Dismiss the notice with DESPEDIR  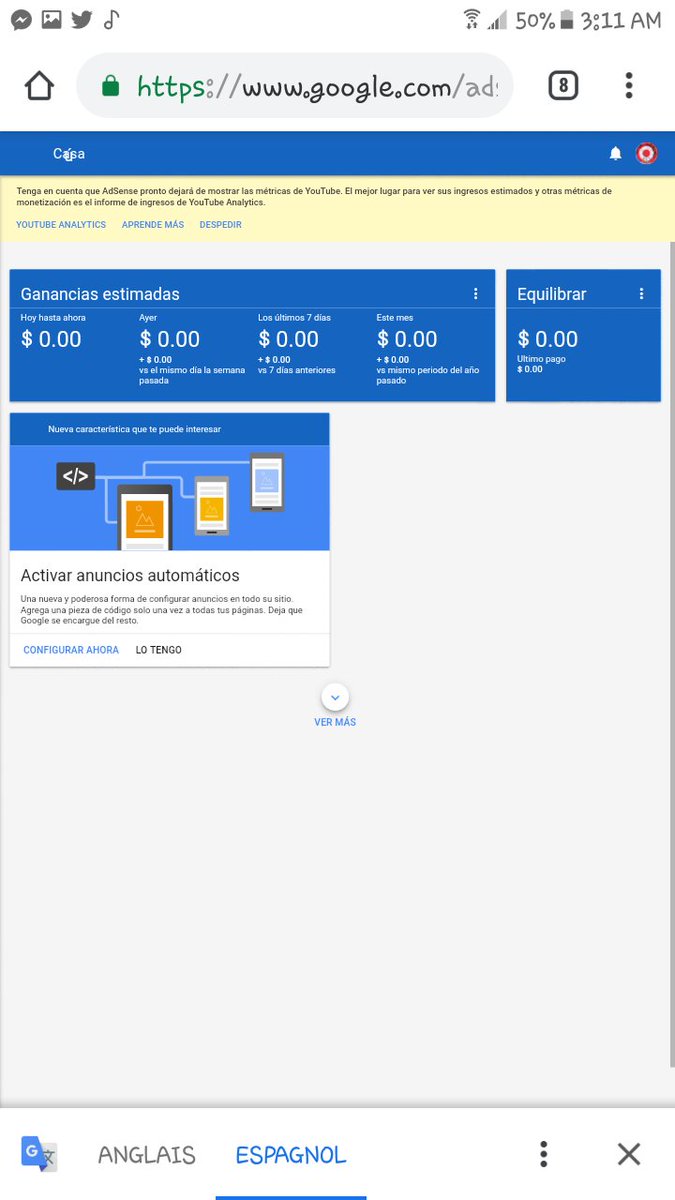tap(221, 225)
